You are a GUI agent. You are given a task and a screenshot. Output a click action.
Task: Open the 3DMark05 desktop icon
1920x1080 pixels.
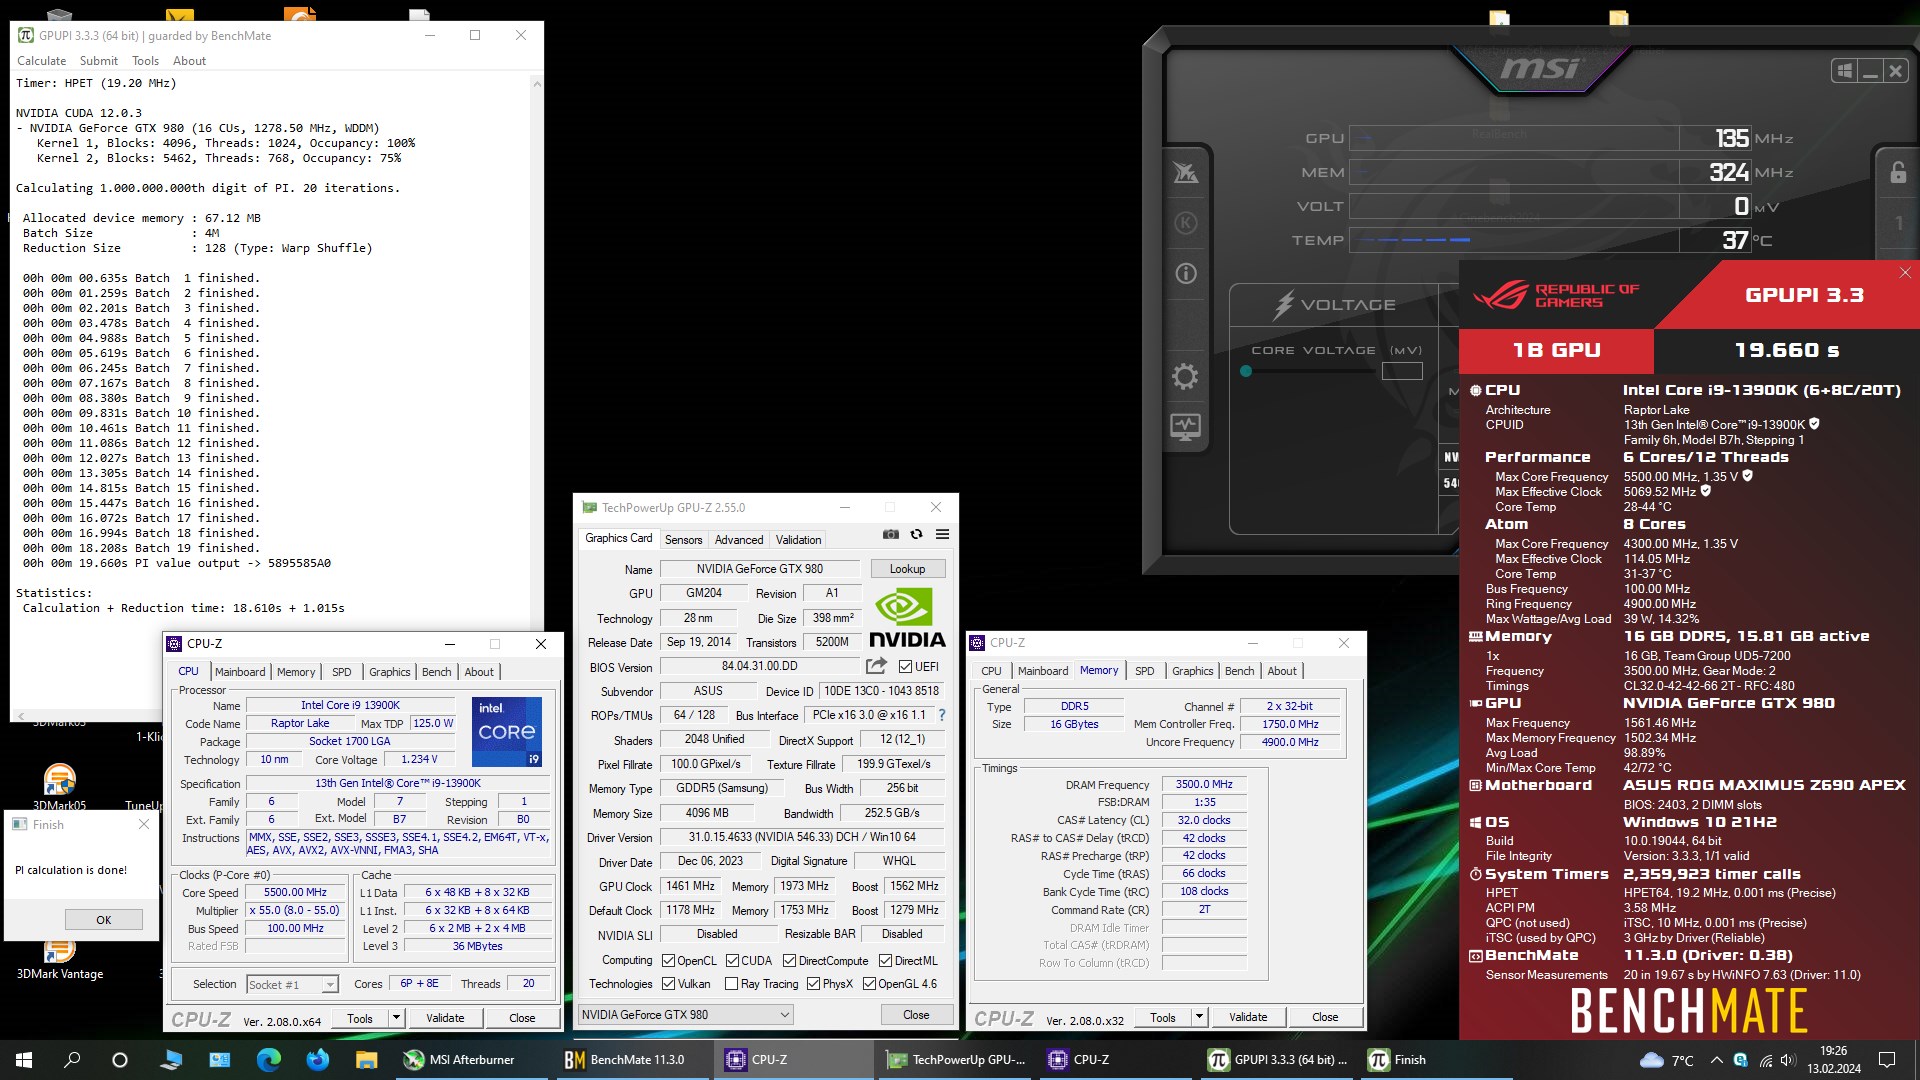[60, 787]
